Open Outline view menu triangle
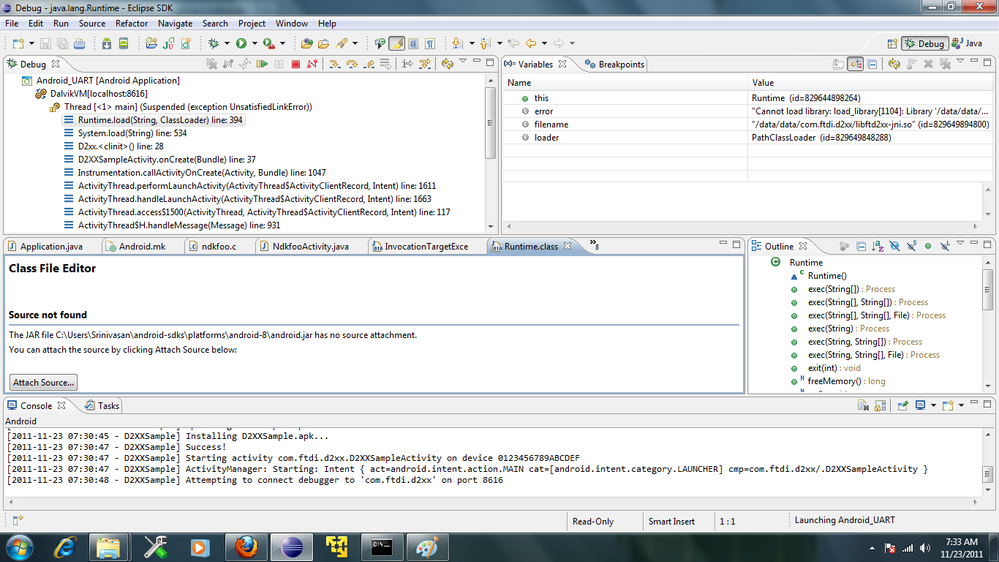Screen dimensions: 999x562 [960, 243]
